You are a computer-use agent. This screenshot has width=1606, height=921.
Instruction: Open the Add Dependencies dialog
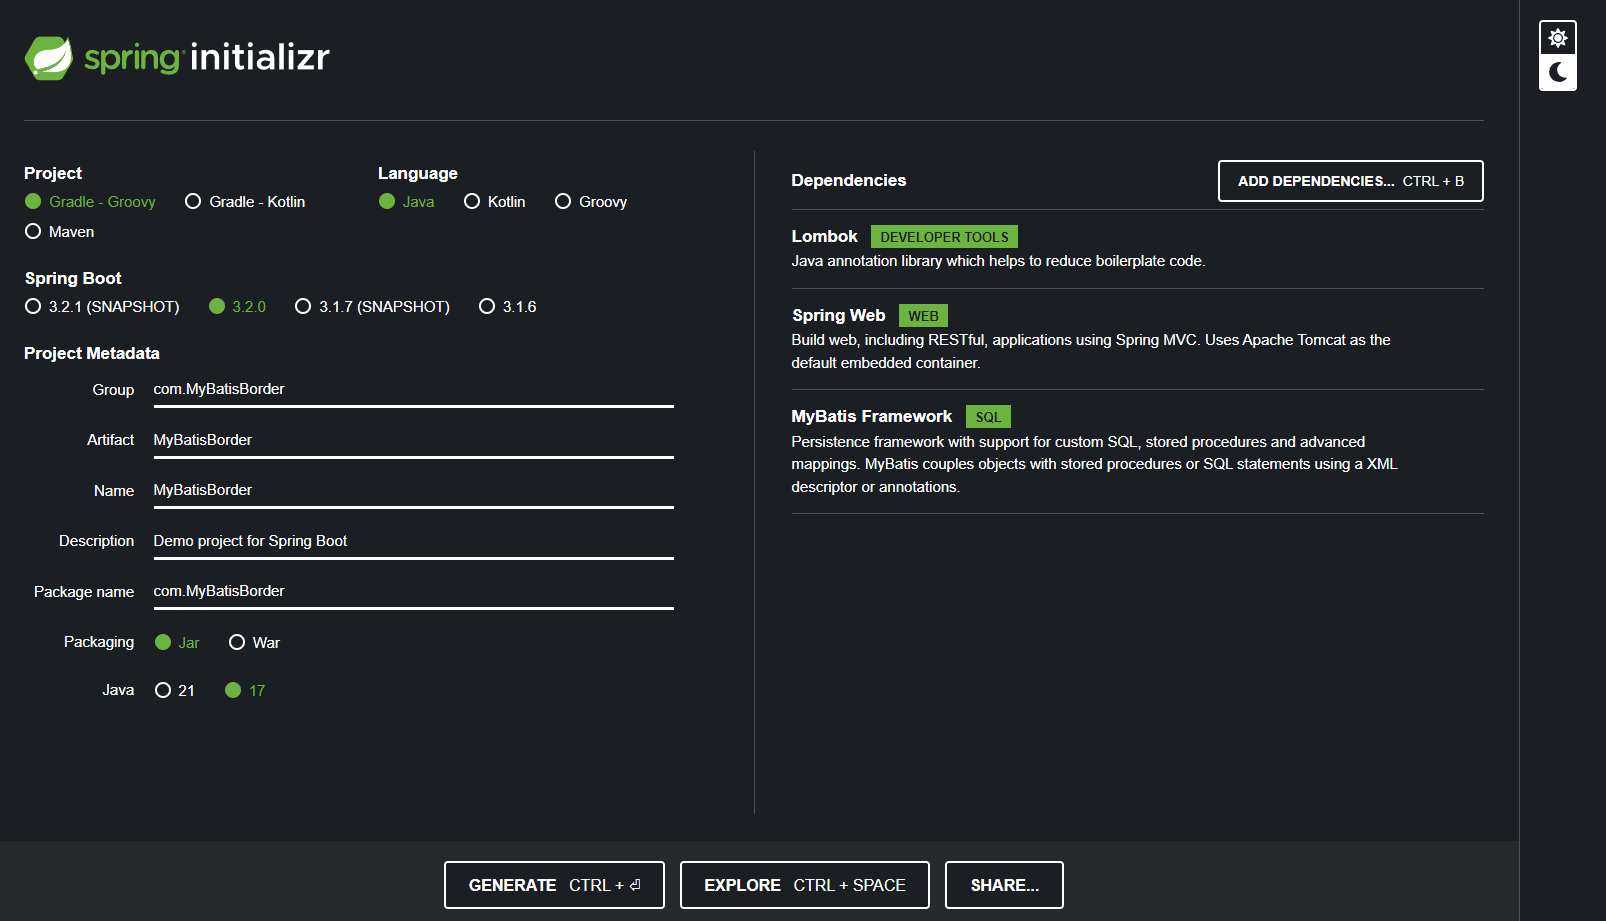pos(1351,181)
